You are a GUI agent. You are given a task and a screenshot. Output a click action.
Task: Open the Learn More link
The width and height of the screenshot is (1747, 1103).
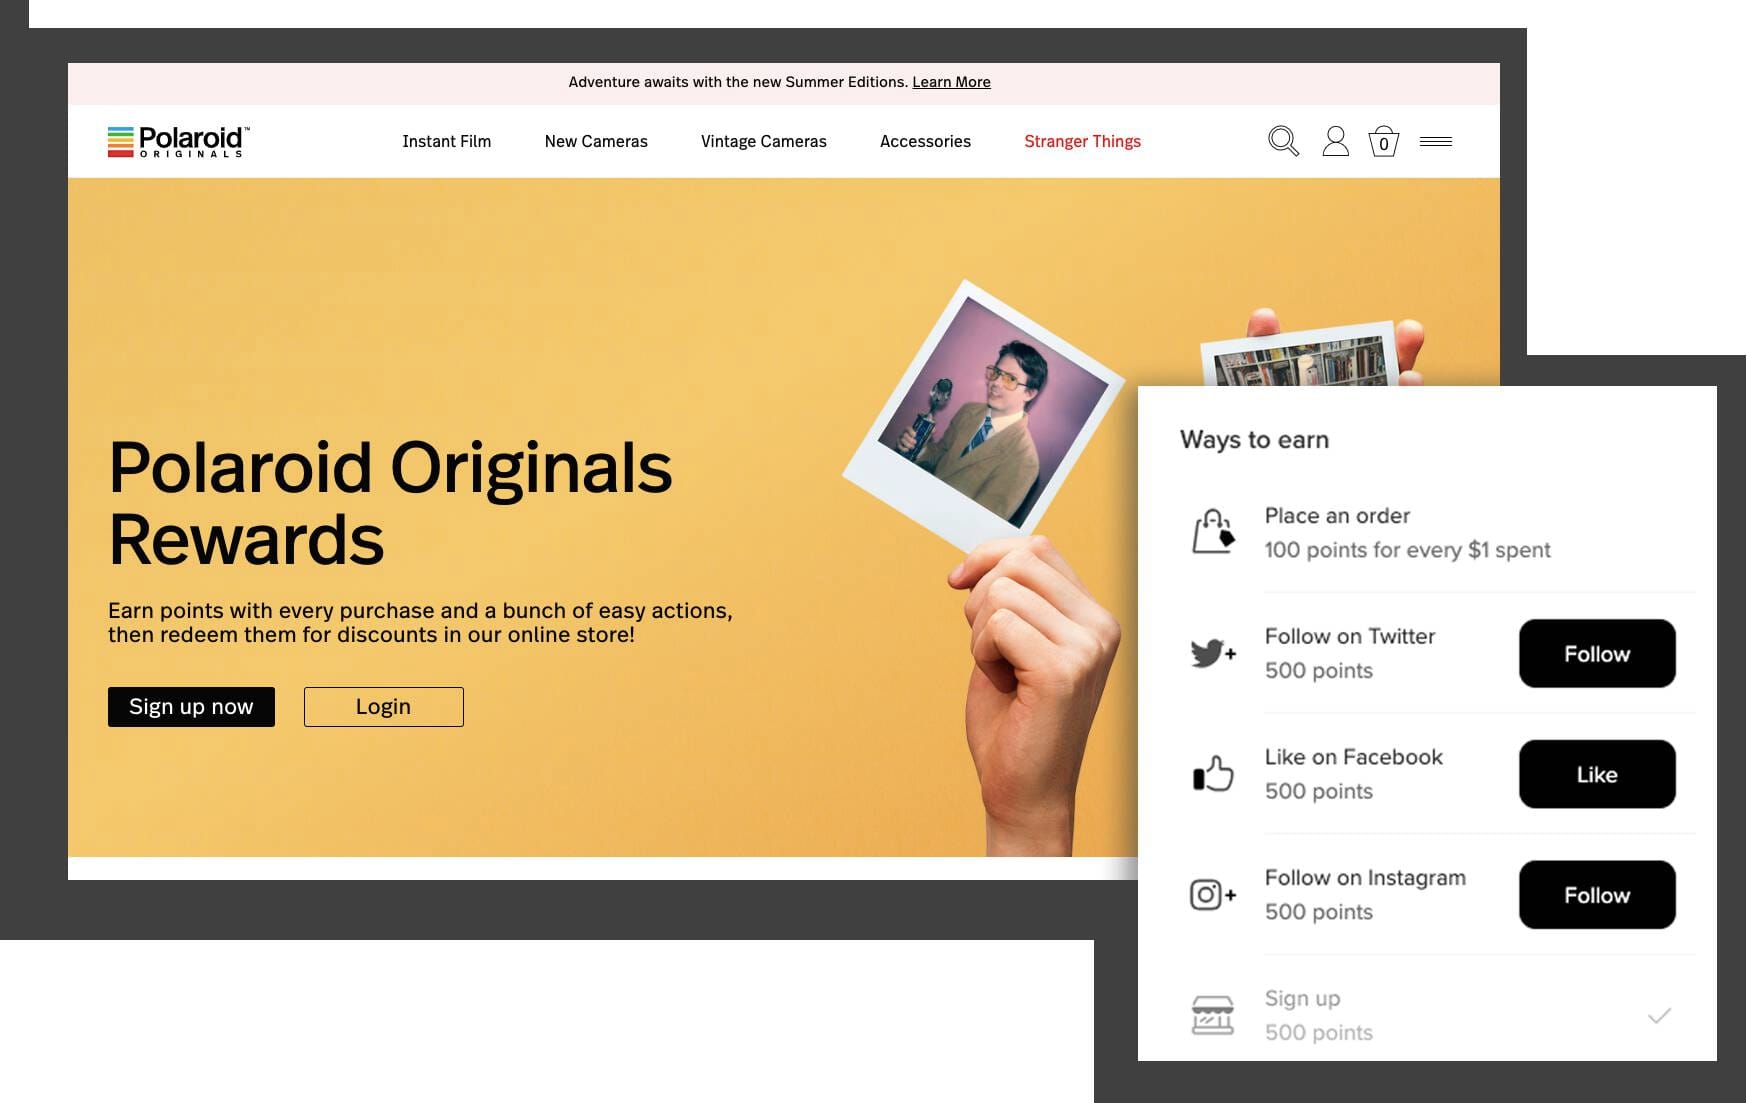click(951, 82)
